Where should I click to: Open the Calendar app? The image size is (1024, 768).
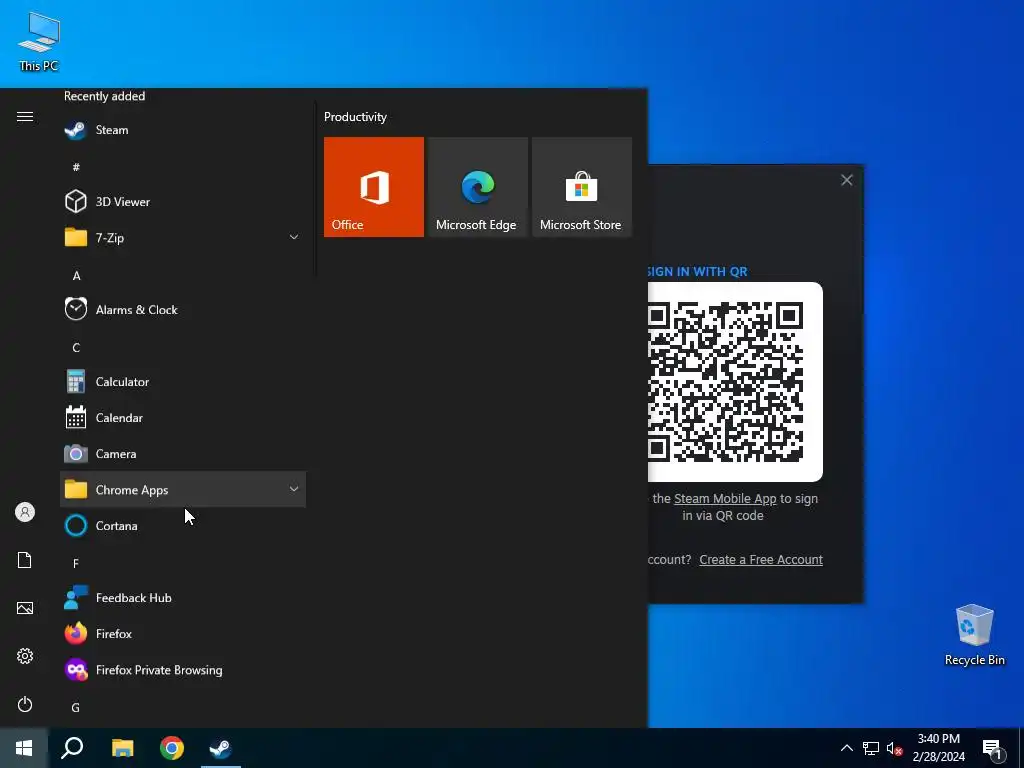pos(183,418)
